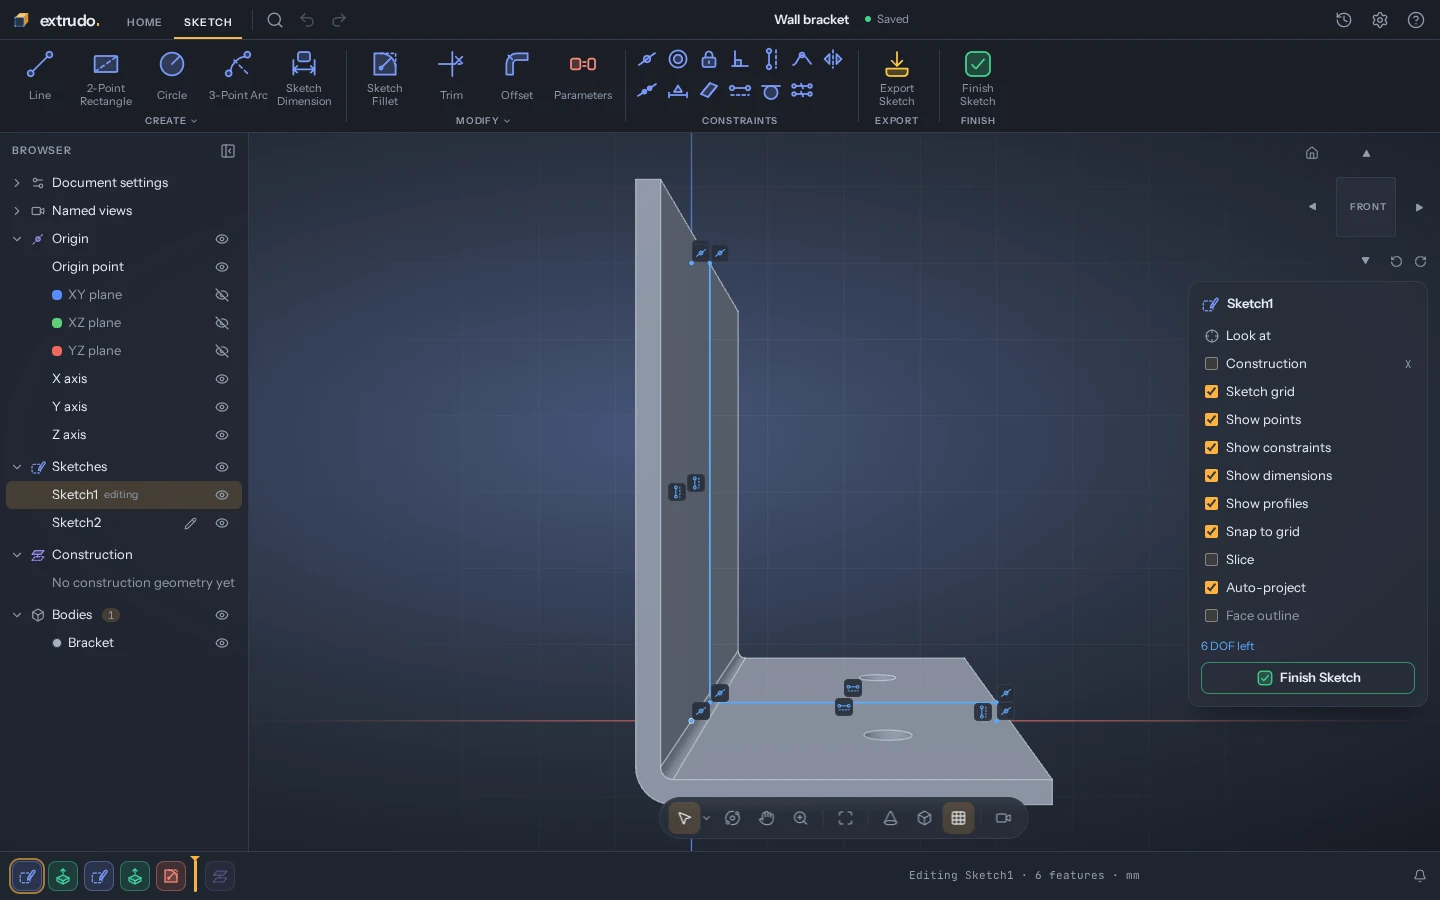Switch to the HOME tab
Screen dimensions: 1440x900
point(144,22)
